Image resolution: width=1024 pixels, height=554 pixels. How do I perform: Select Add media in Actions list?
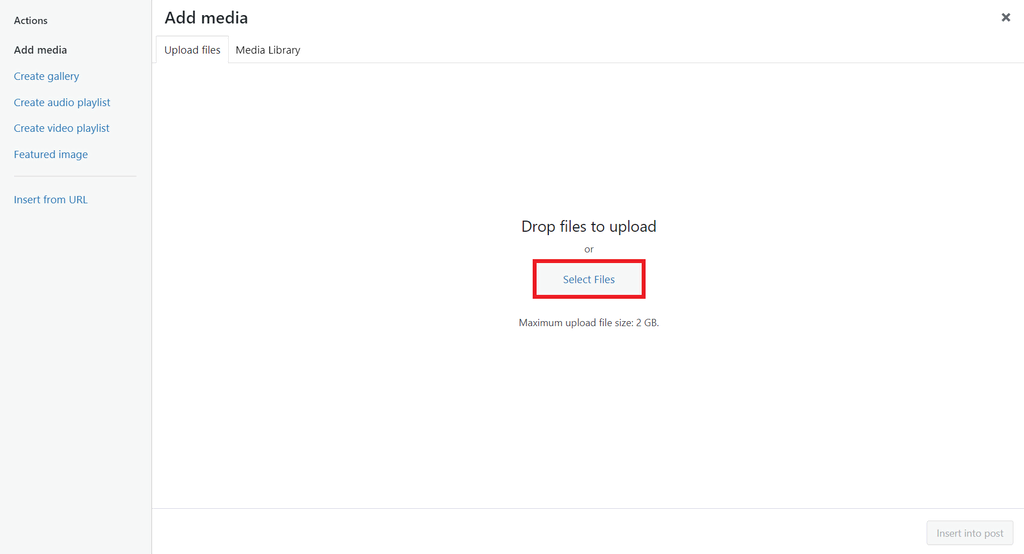point(40,50)
